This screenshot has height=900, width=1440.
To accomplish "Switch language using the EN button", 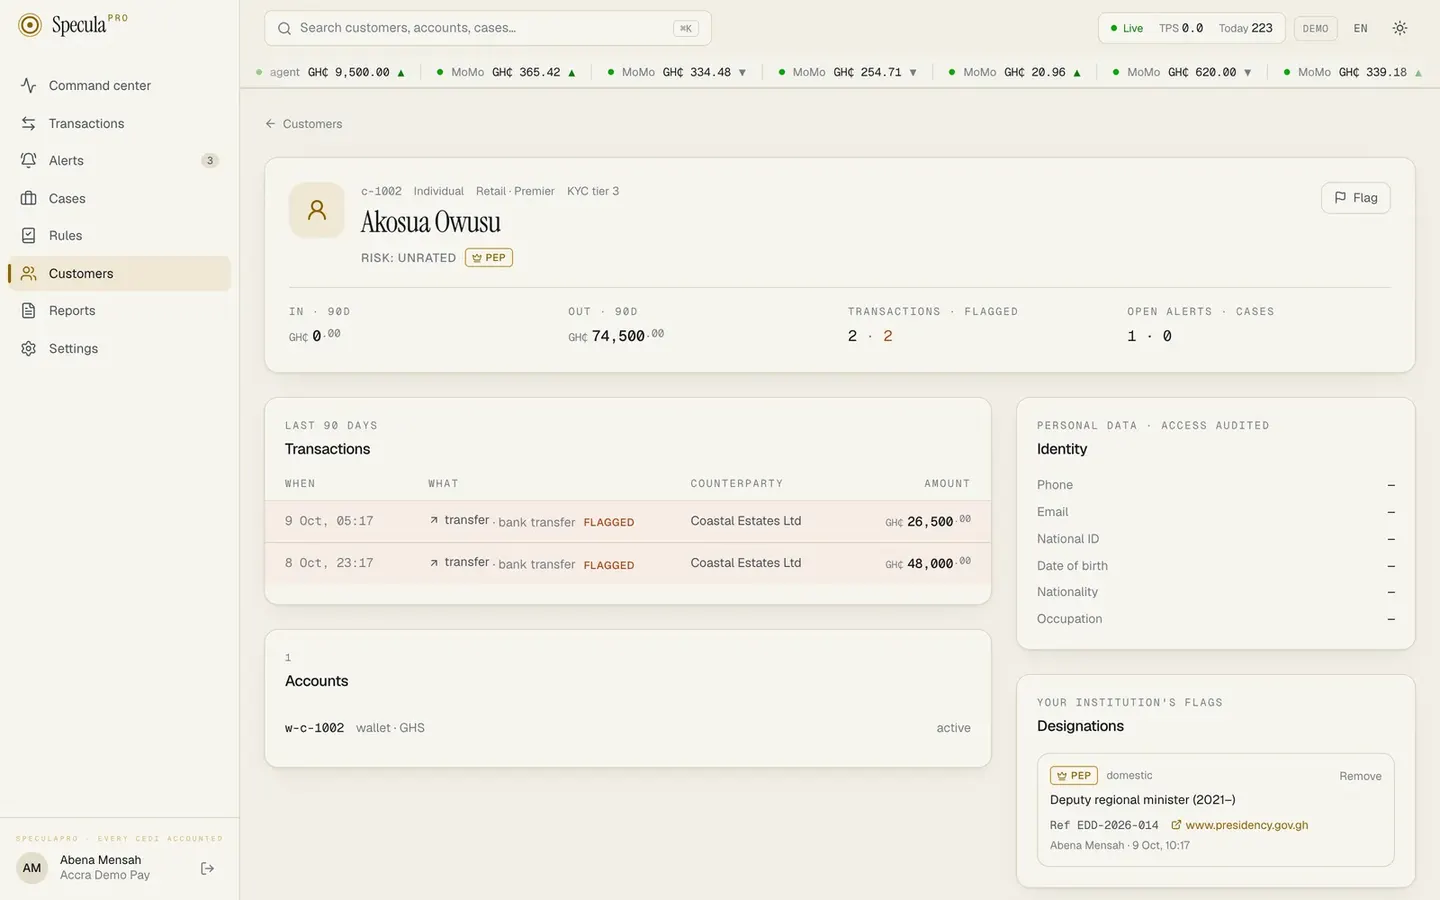I will coord(1360,28).
